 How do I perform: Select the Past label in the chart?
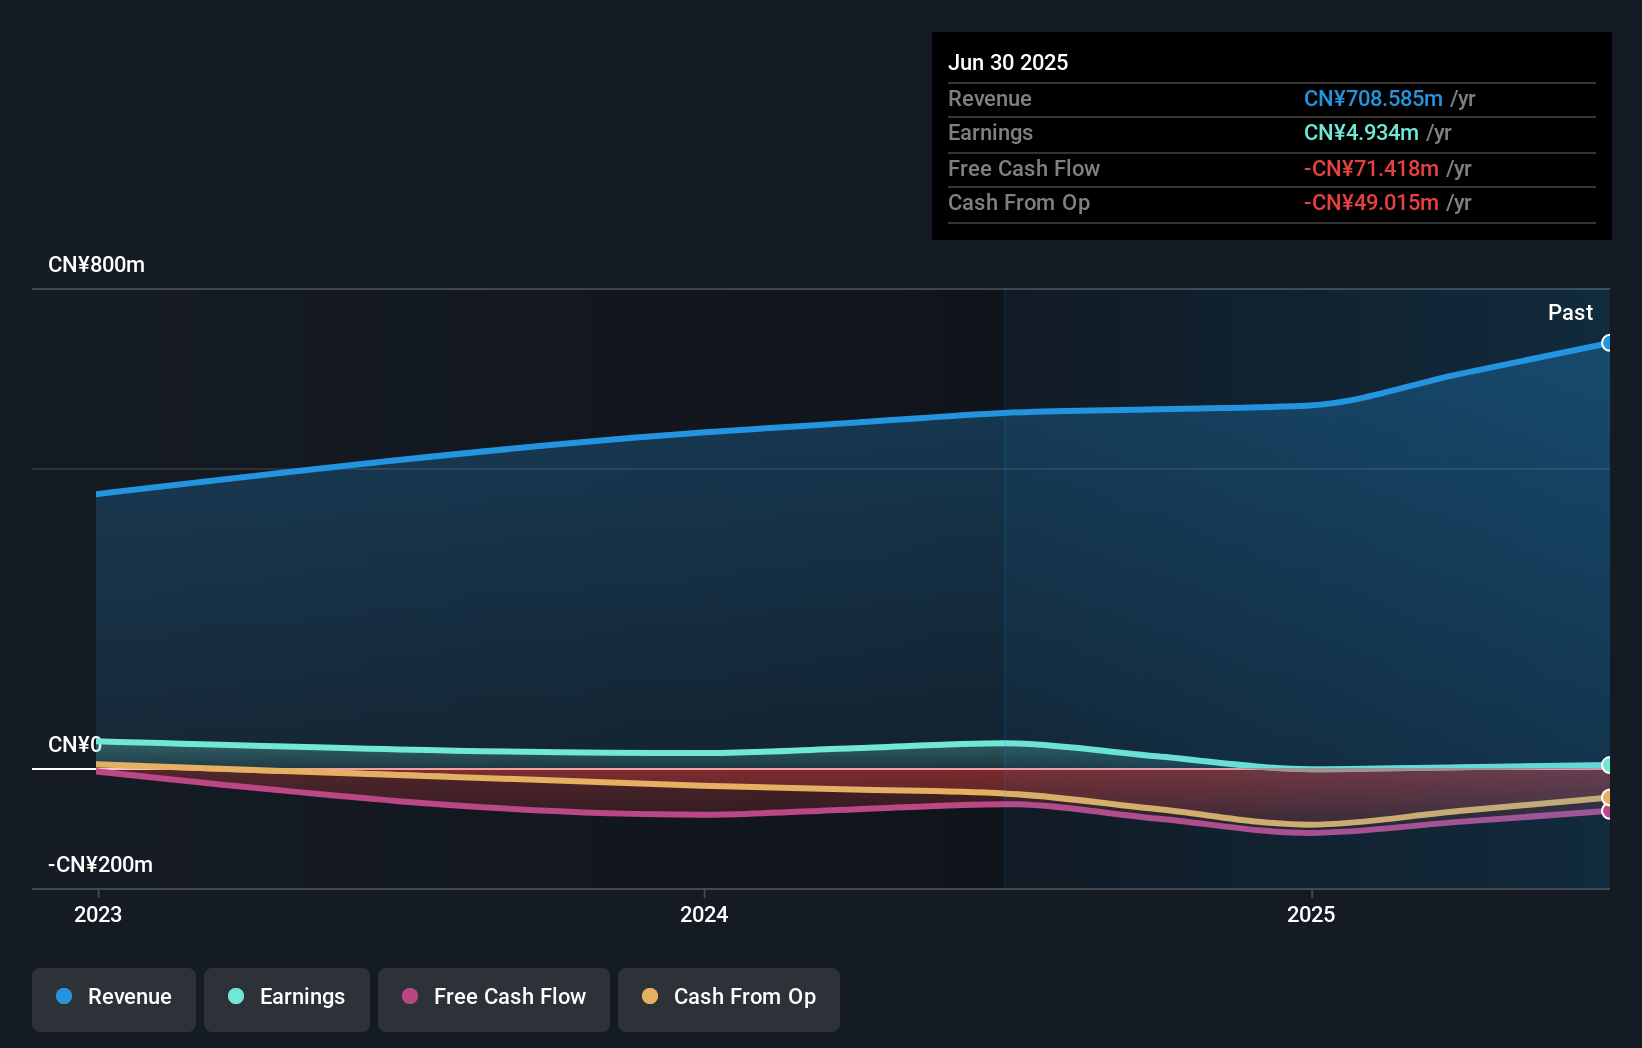pyautogui.click(x=1571, y=312)
